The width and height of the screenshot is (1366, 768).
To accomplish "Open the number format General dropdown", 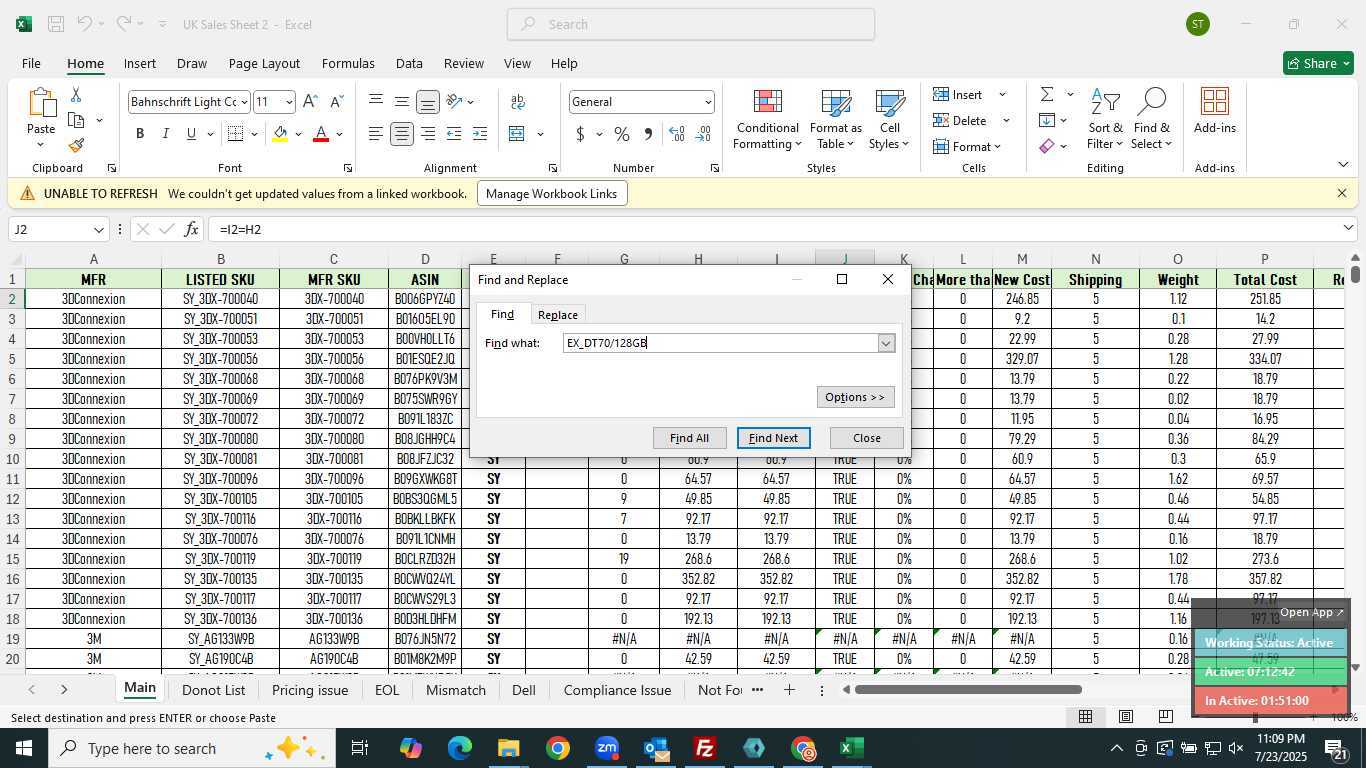I will coord(708,102).
